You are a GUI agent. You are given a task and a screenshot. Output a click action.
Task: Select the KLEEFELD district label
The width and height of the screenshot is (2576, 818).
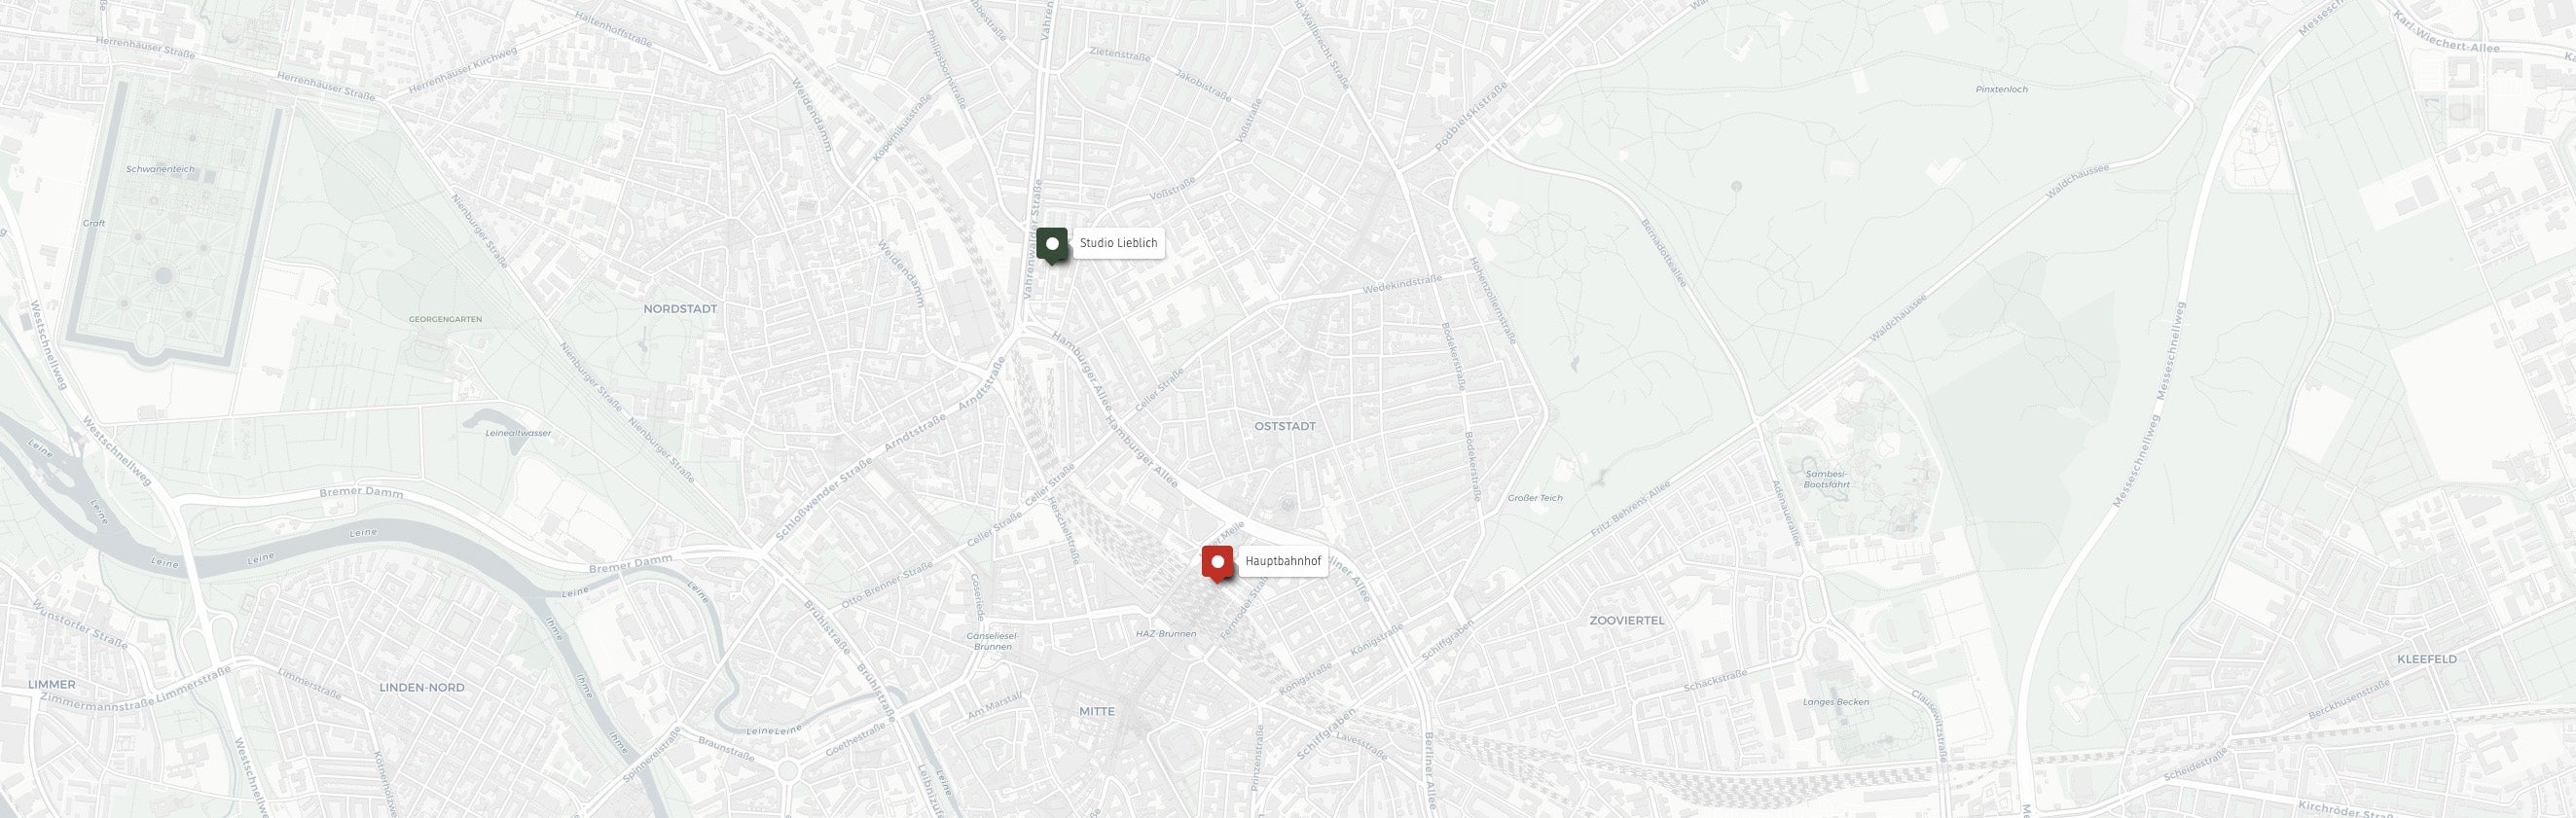2426,659
